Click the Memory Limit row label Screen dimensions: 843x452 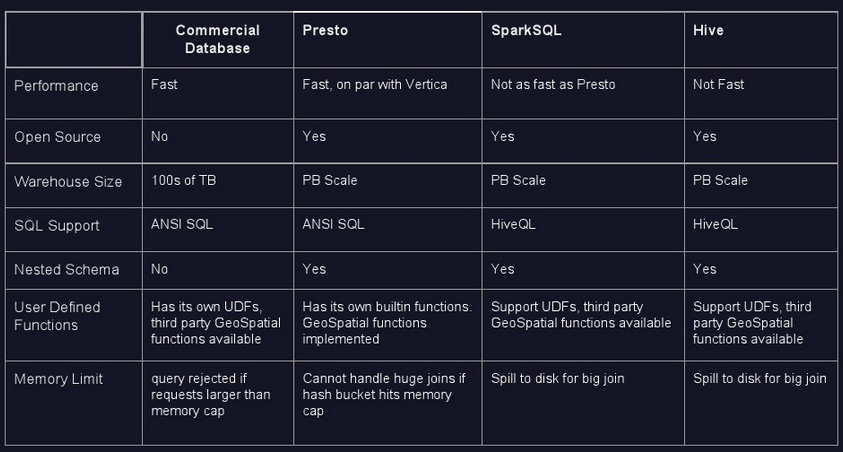(58, 379)
